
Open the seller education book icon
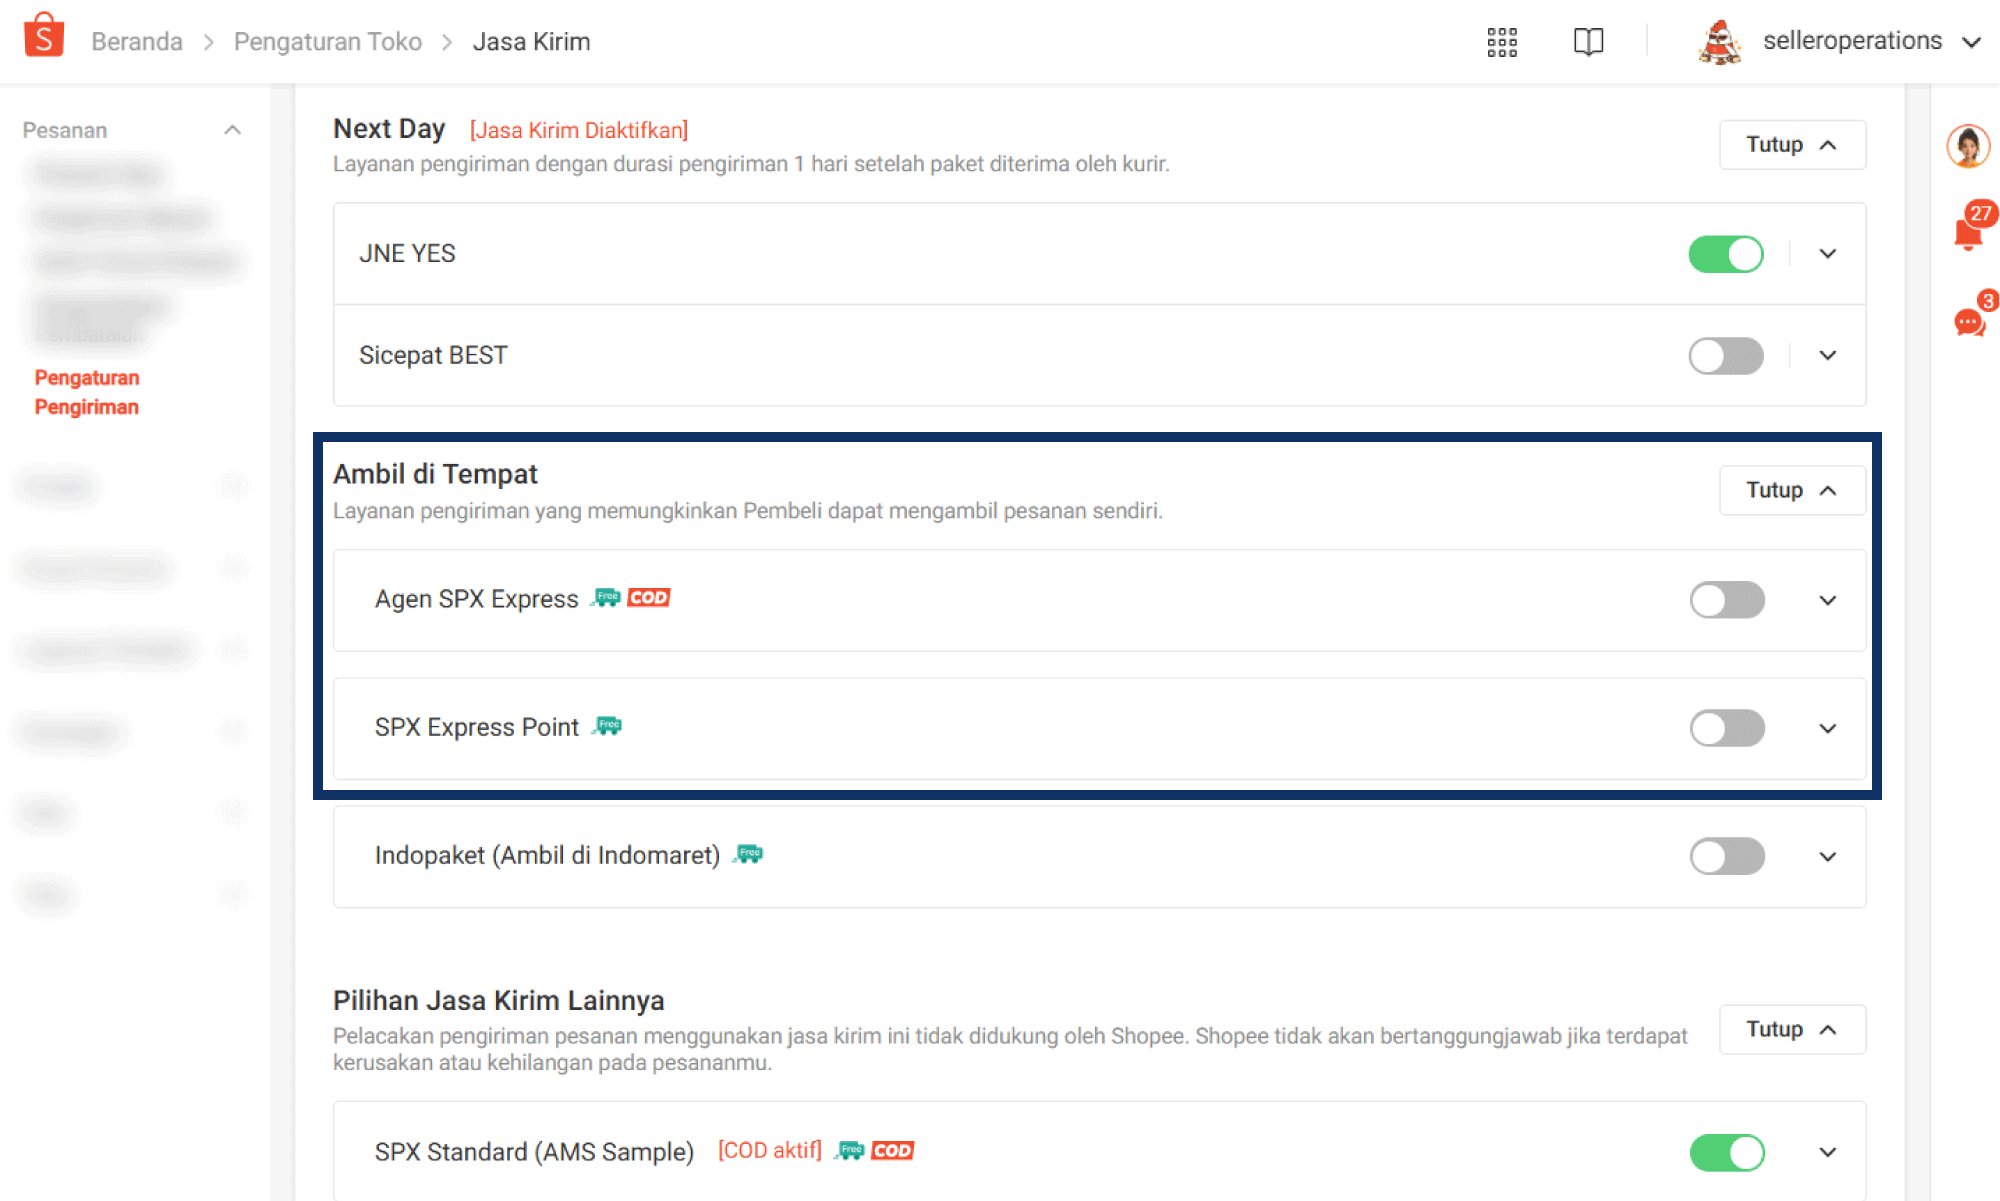(1588, 42)
